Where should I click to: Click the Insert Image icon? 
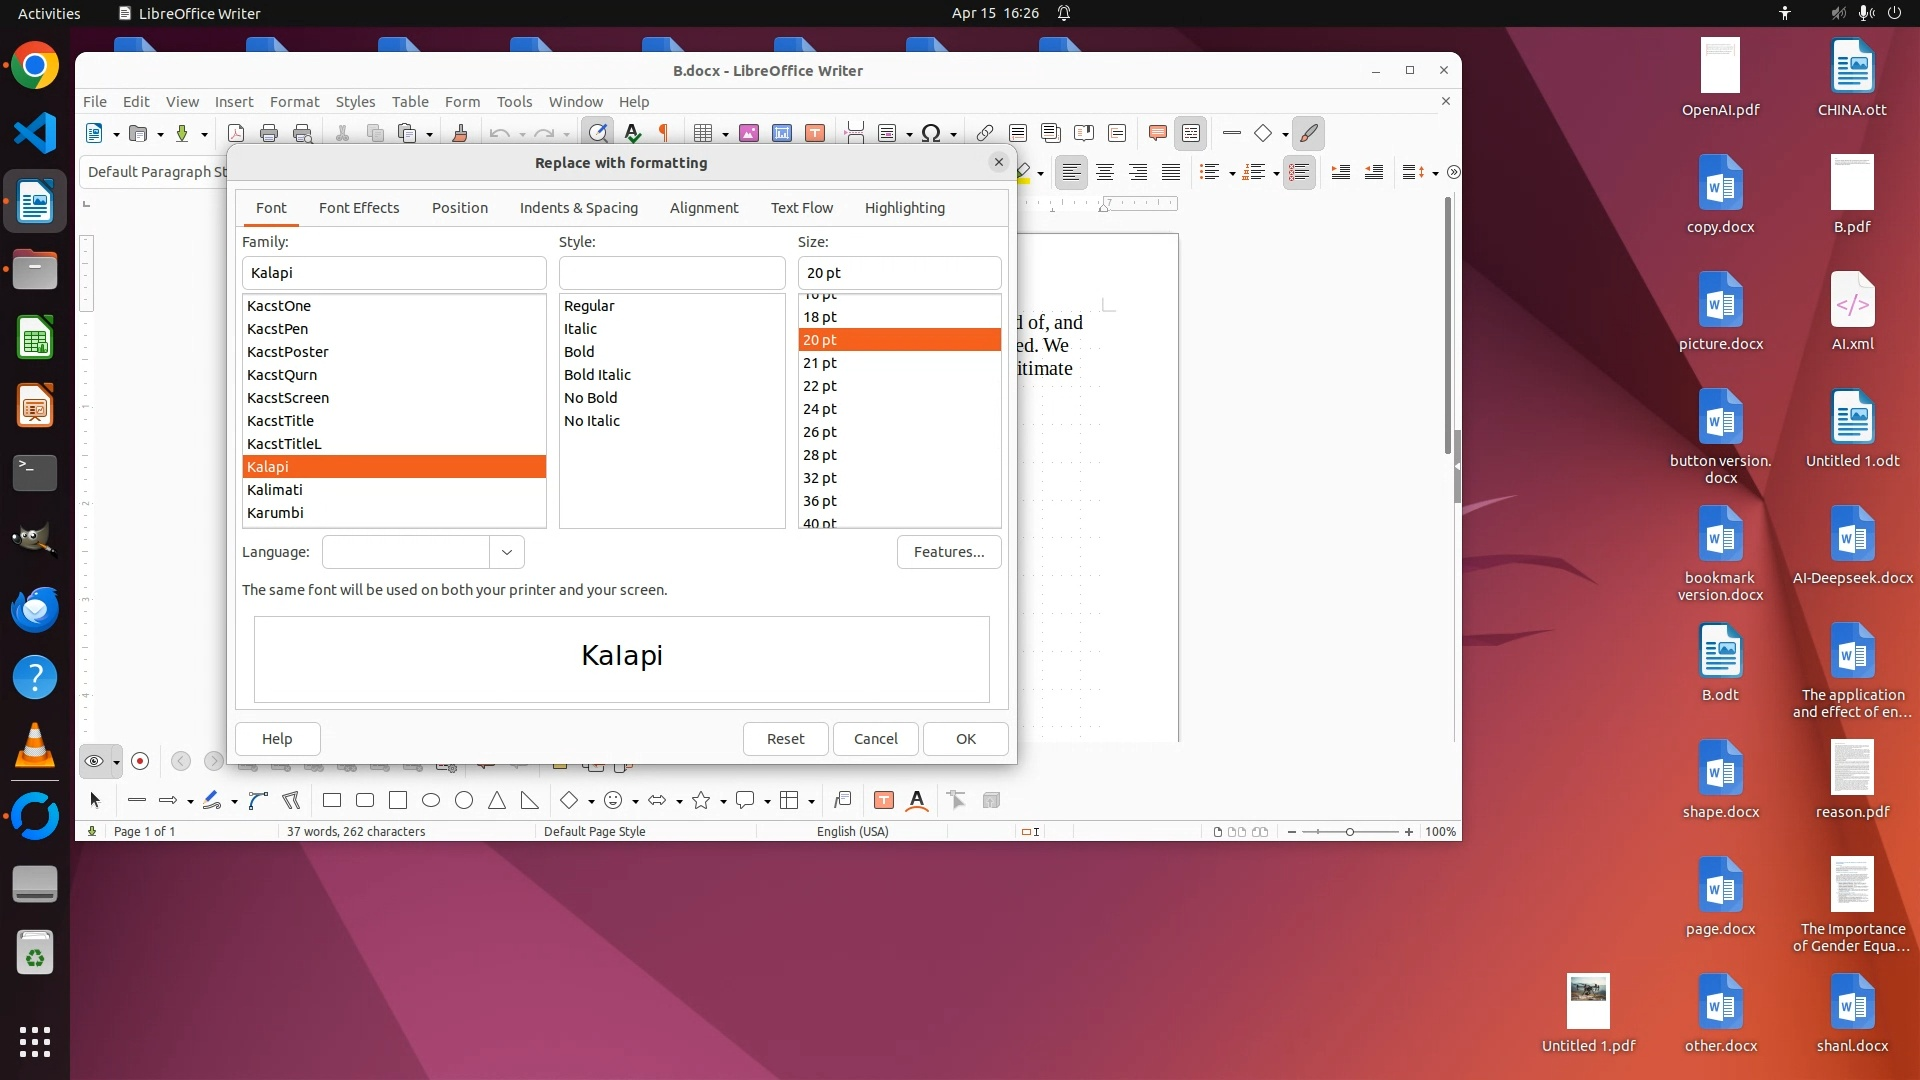(749, 133)
